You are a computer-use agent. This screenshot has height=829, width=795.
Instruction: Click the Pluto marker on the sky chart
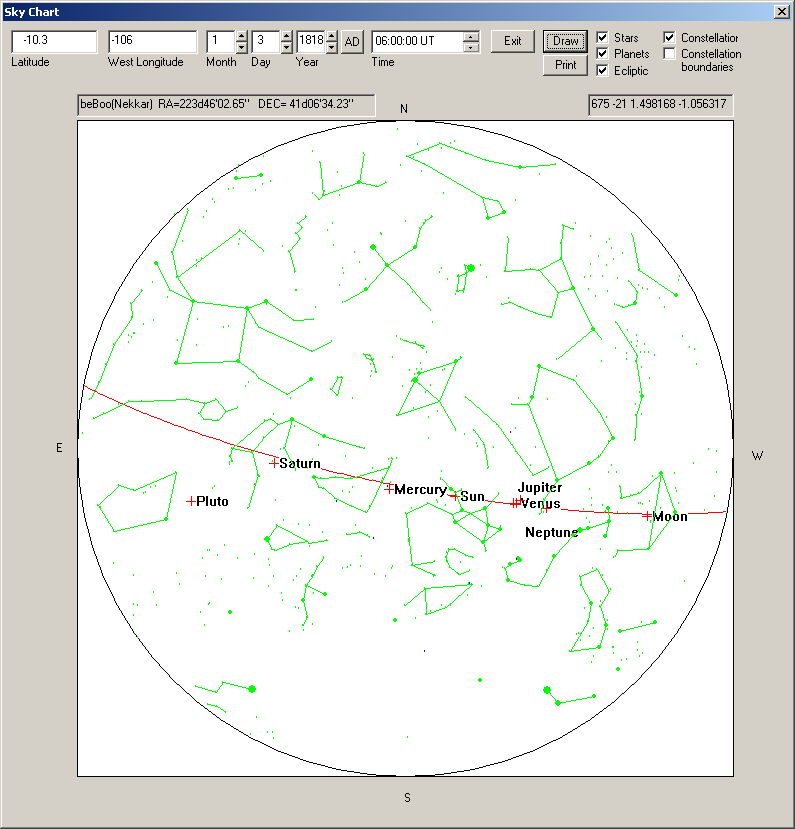point(191,501)
